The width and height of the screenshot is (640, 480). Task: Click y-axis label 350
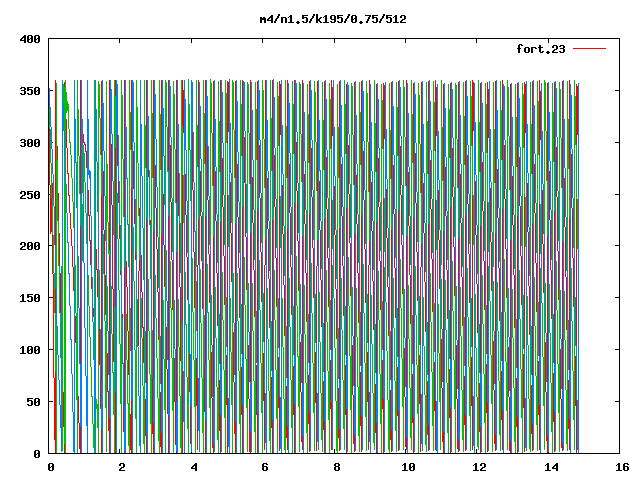[30, 91]
